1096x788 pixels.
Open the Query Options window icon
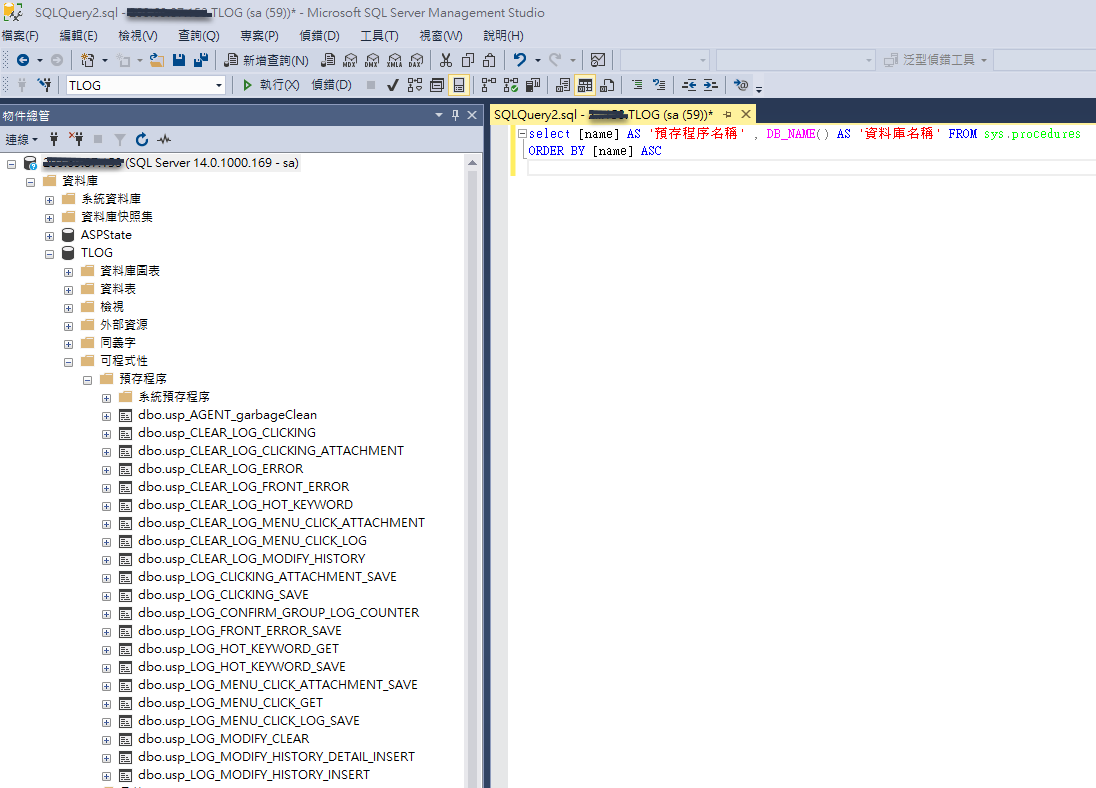437,85
